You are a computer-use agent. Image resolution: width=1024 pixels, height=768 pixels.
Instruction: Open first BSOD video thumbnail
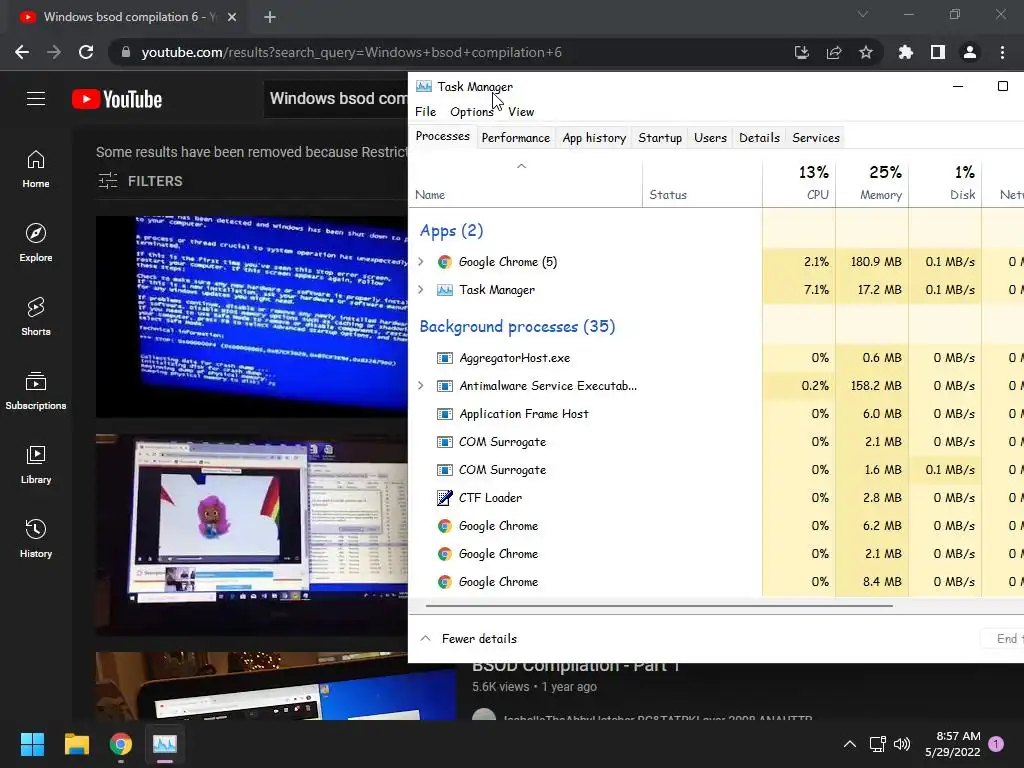pos(251,317)
